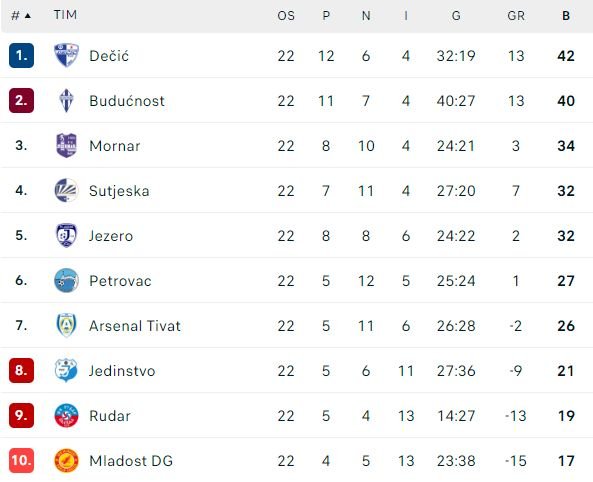
Task: Open the Arsenal Tivat team link
Action: [135, 326]
